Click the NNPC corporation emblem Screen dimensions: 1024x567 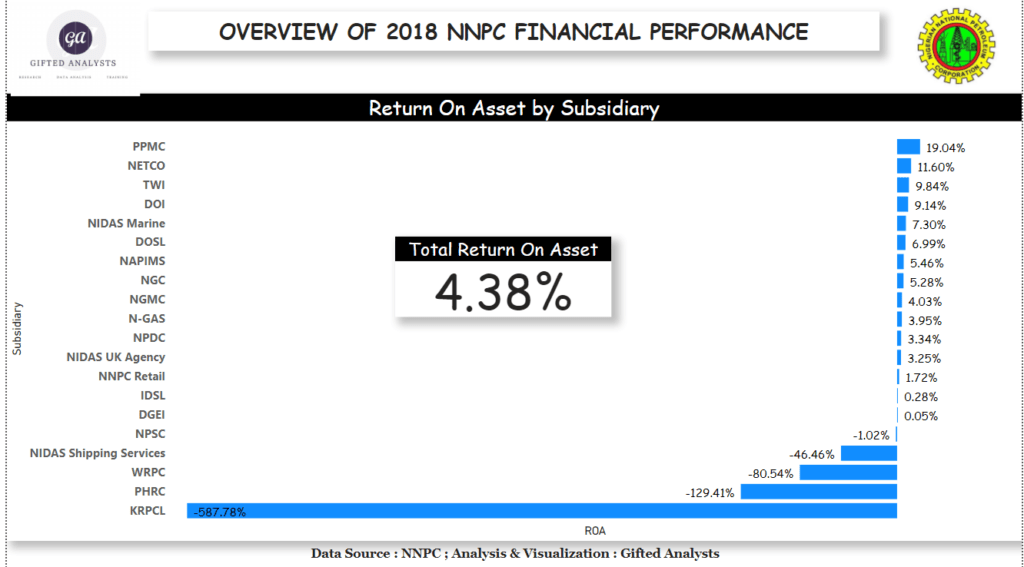957,48
